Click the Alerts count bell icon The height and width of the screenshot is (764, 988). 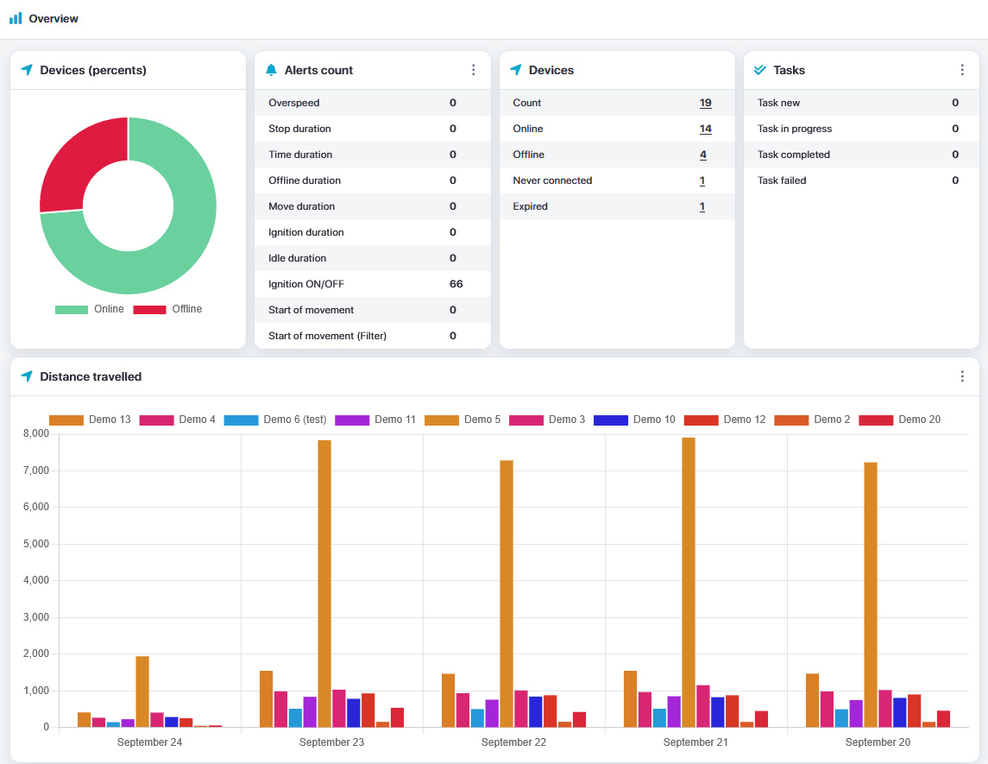(x=271, y=70)
